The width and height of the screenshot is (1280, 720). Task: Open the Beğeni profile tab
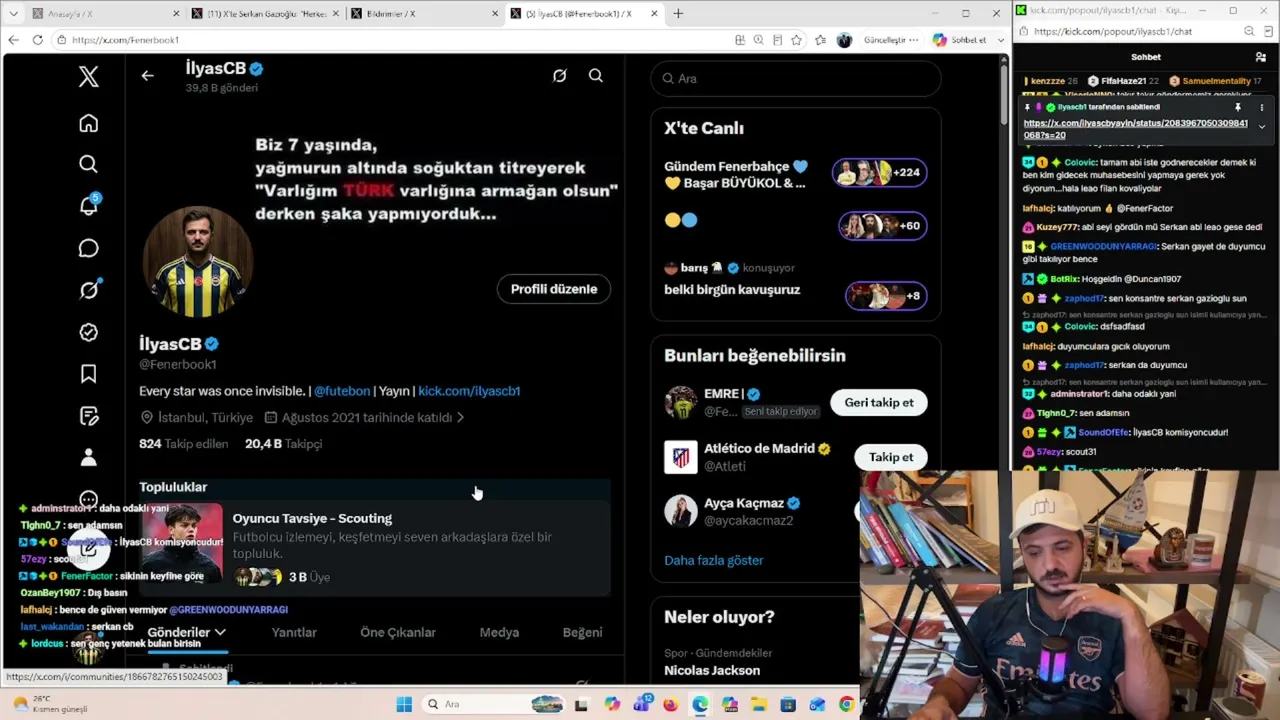582,632
